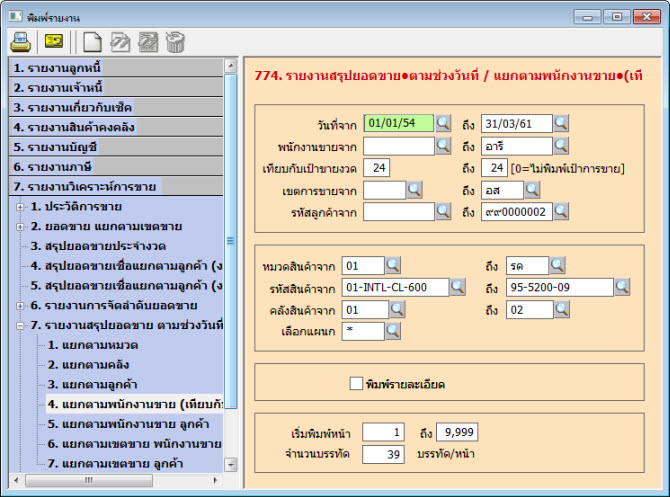The image size is (670, 497).
Task: Open the 2. รายงานเจ้าหนี้ menu section
Action: click(x=116, y=87)
